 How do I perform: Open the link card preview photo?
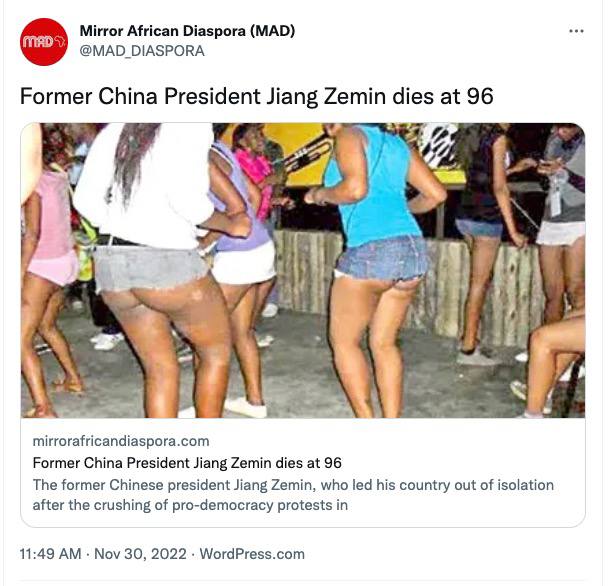pyautogui.click(x=303, y=270)
